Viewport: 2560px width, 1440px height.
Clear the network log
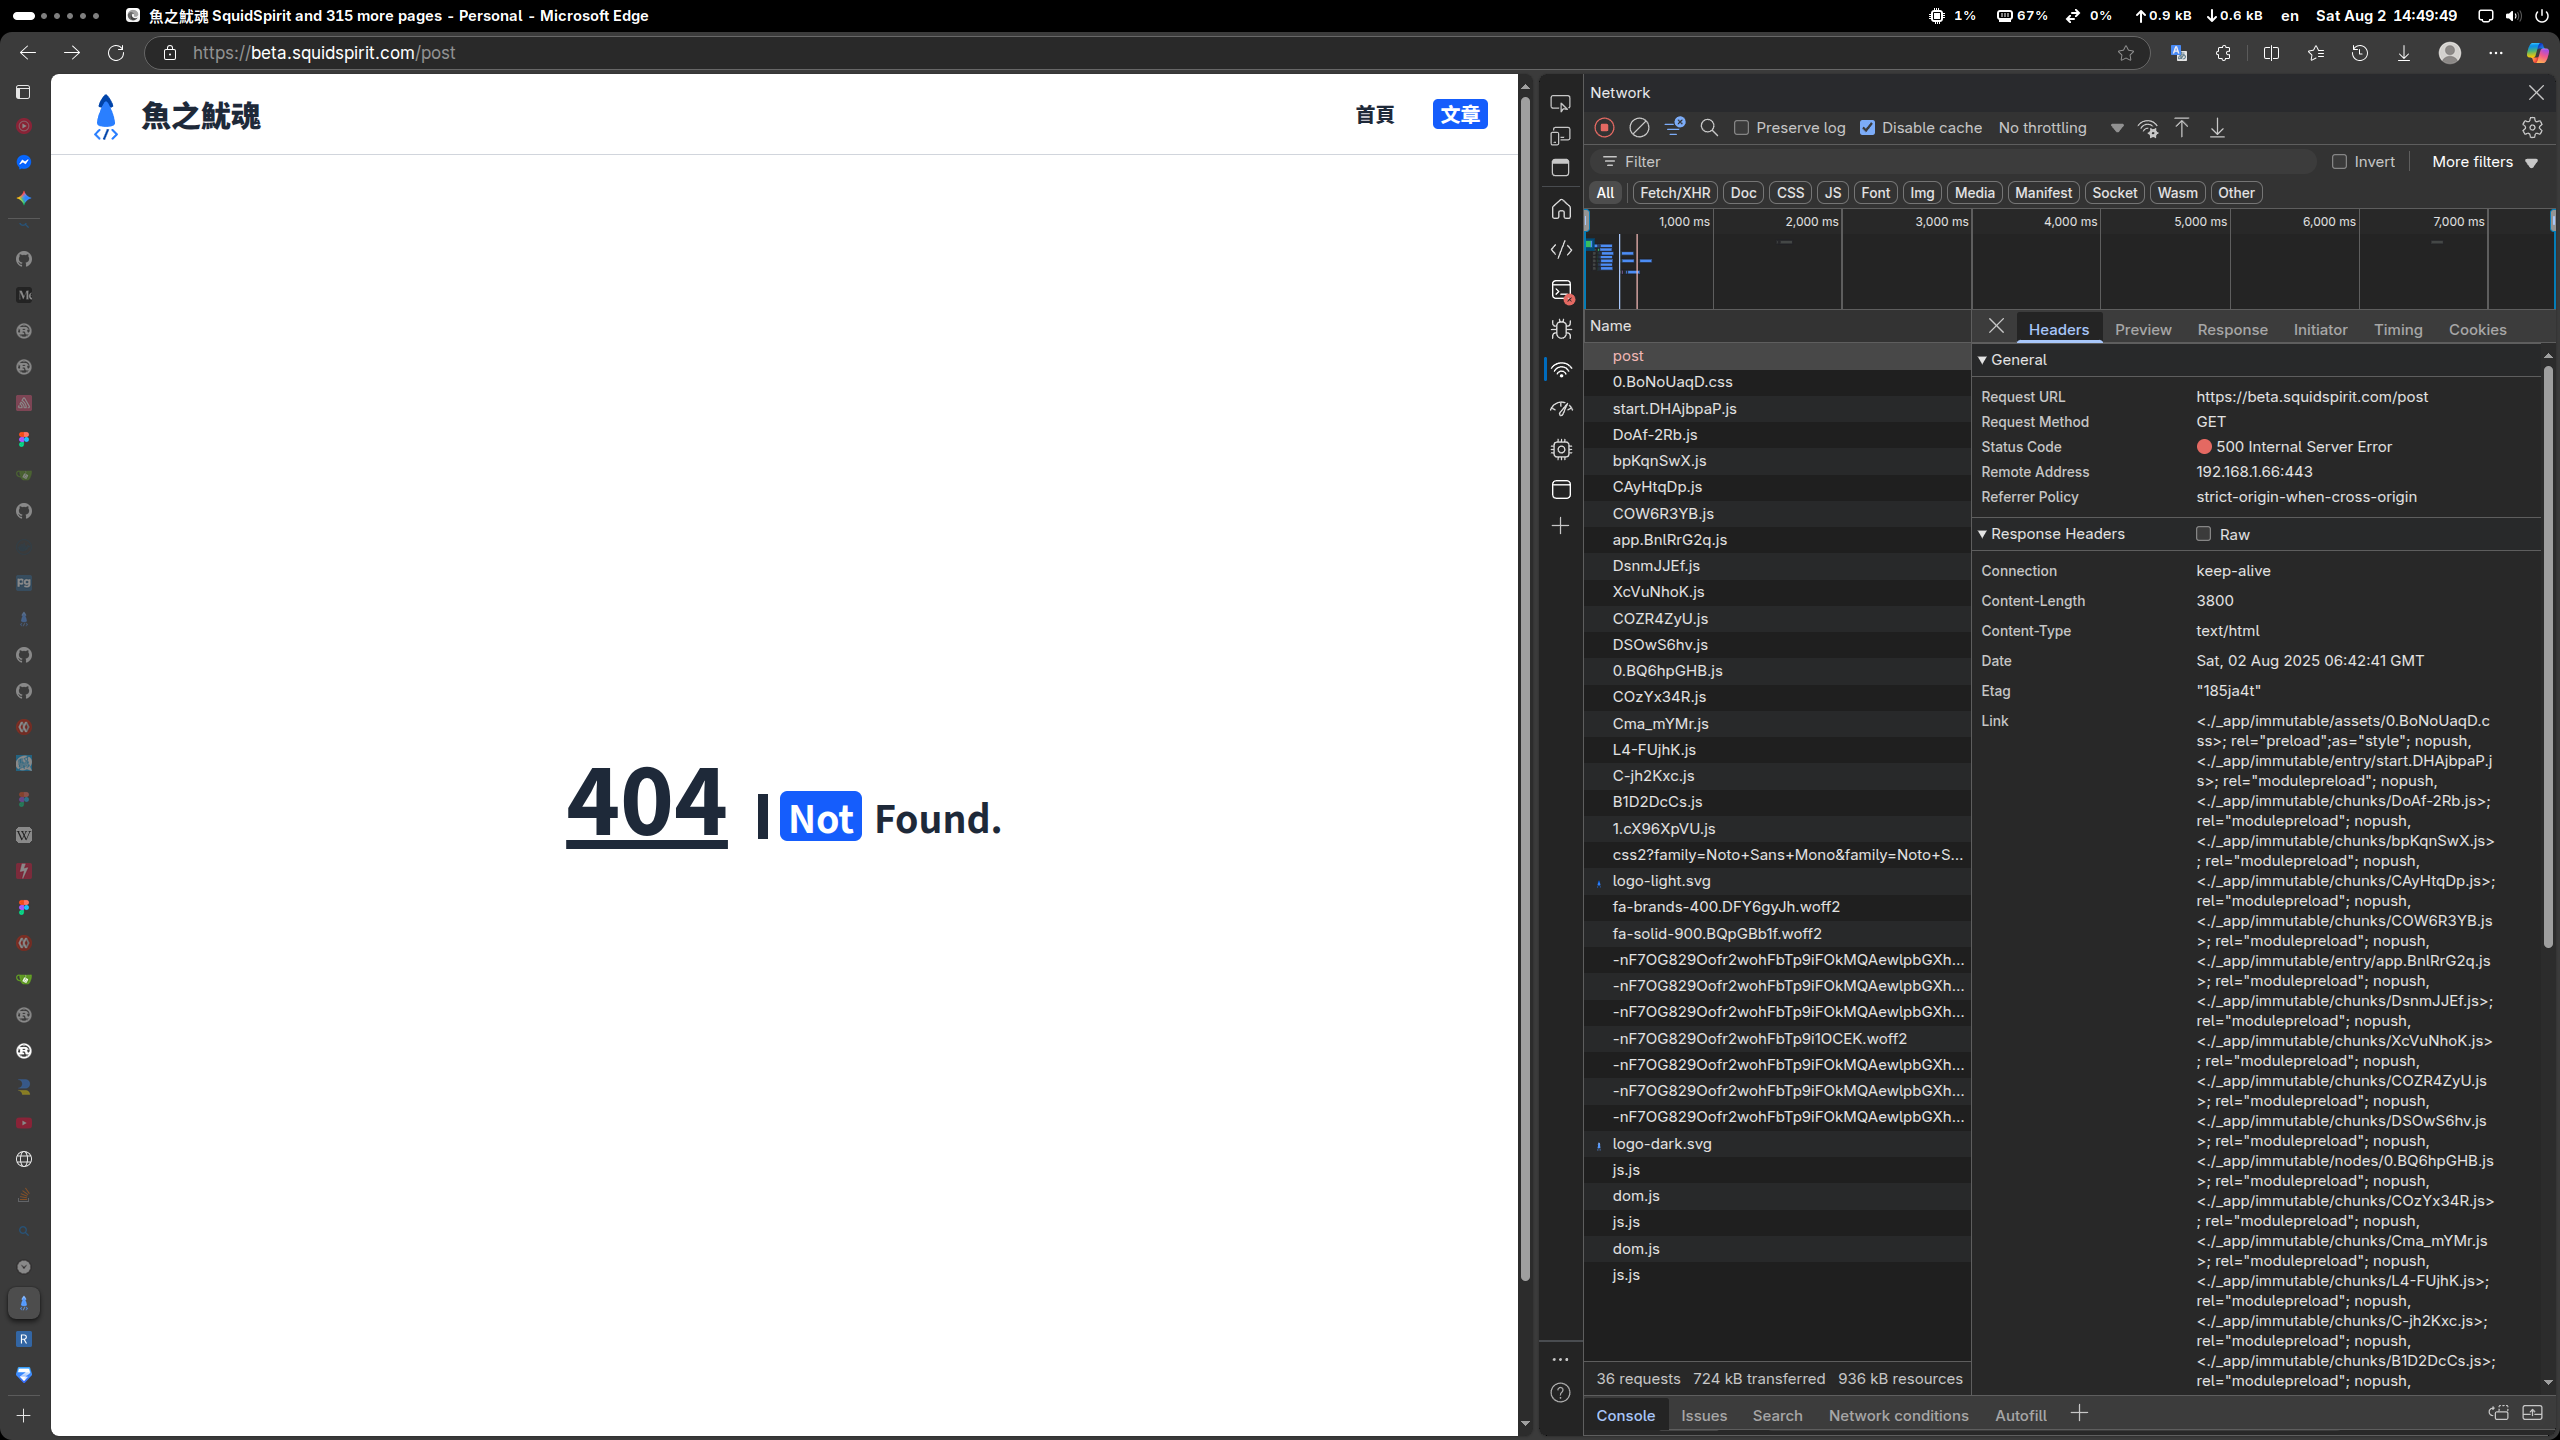coord(1639,128)
